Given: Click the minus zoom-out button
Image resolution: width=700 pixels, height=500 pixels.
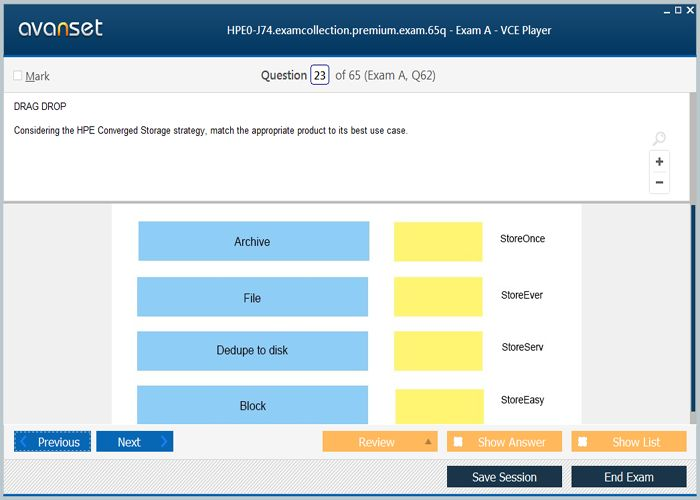Looking at the screenshot, I should [659, 182].
